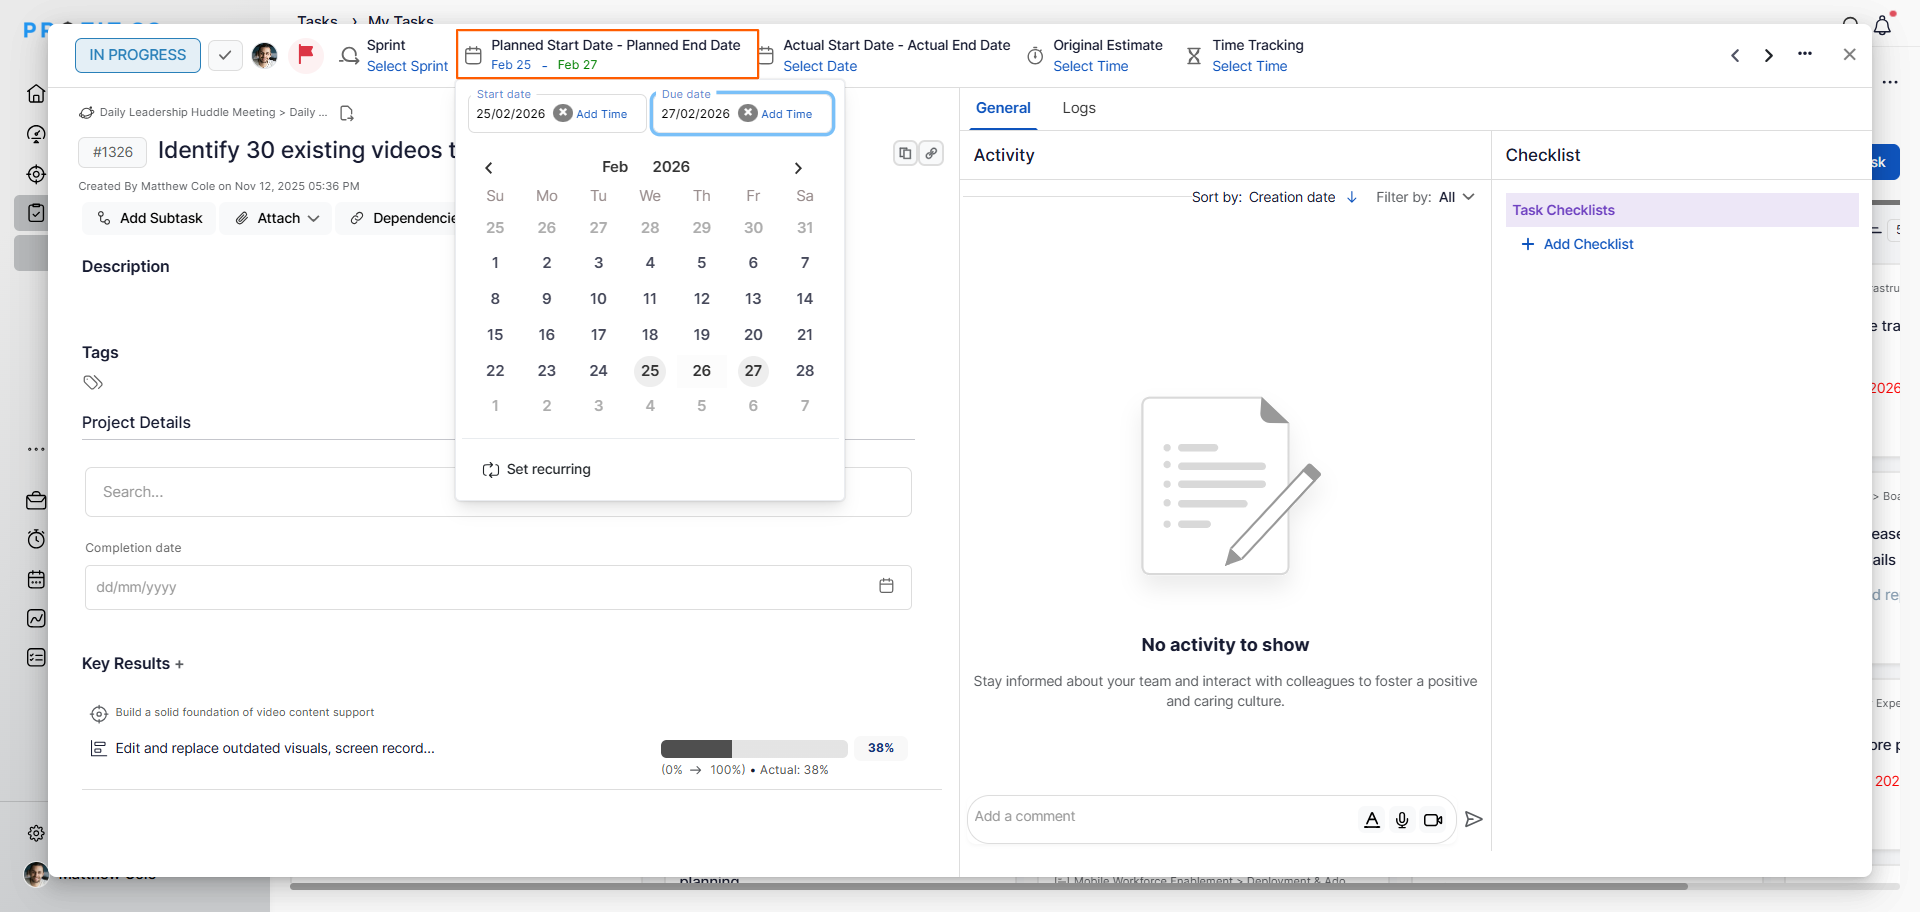
Task: Show next month in calendar
Action: [798, 168]
